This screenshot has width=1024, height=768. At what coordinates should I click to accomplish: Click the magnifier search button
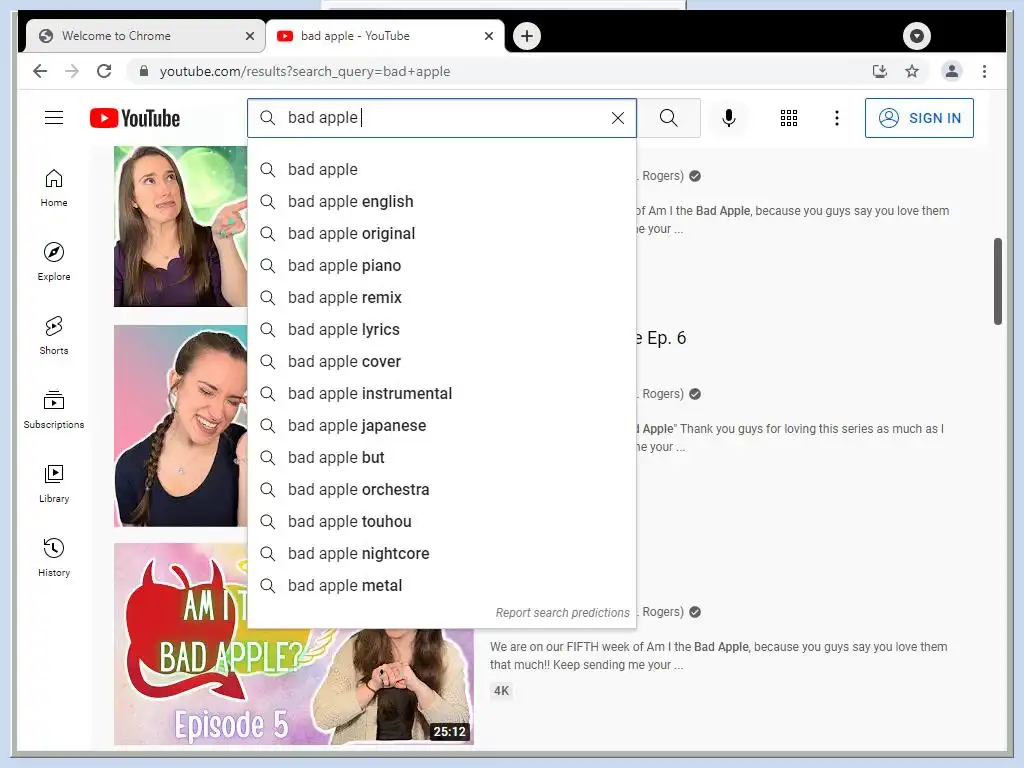(x=668, y=118)
